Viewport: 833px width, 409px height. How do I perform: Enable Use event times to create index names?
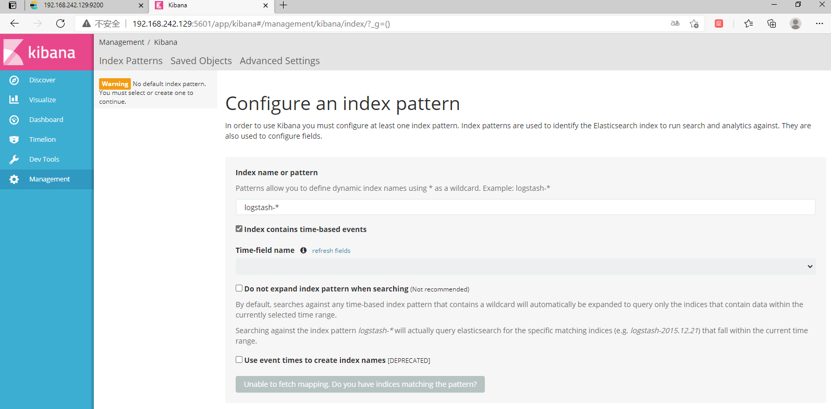(239, 360)
